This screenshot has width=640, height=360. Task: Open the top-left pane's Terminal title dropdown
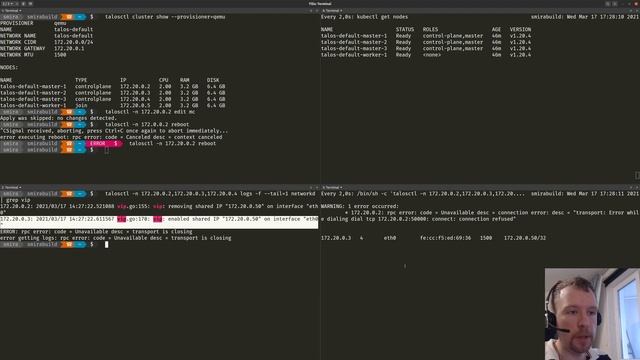tap(11, 11)
